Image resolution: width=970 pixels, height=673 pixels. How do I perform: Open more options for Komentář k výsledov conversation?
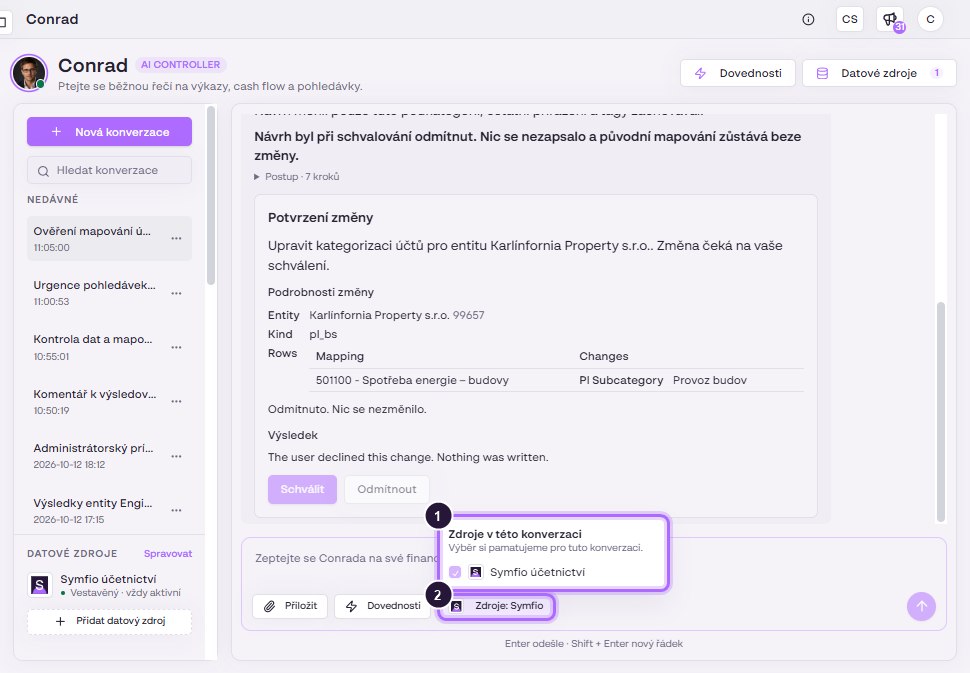pyautogui.click(x=176, y=401)
